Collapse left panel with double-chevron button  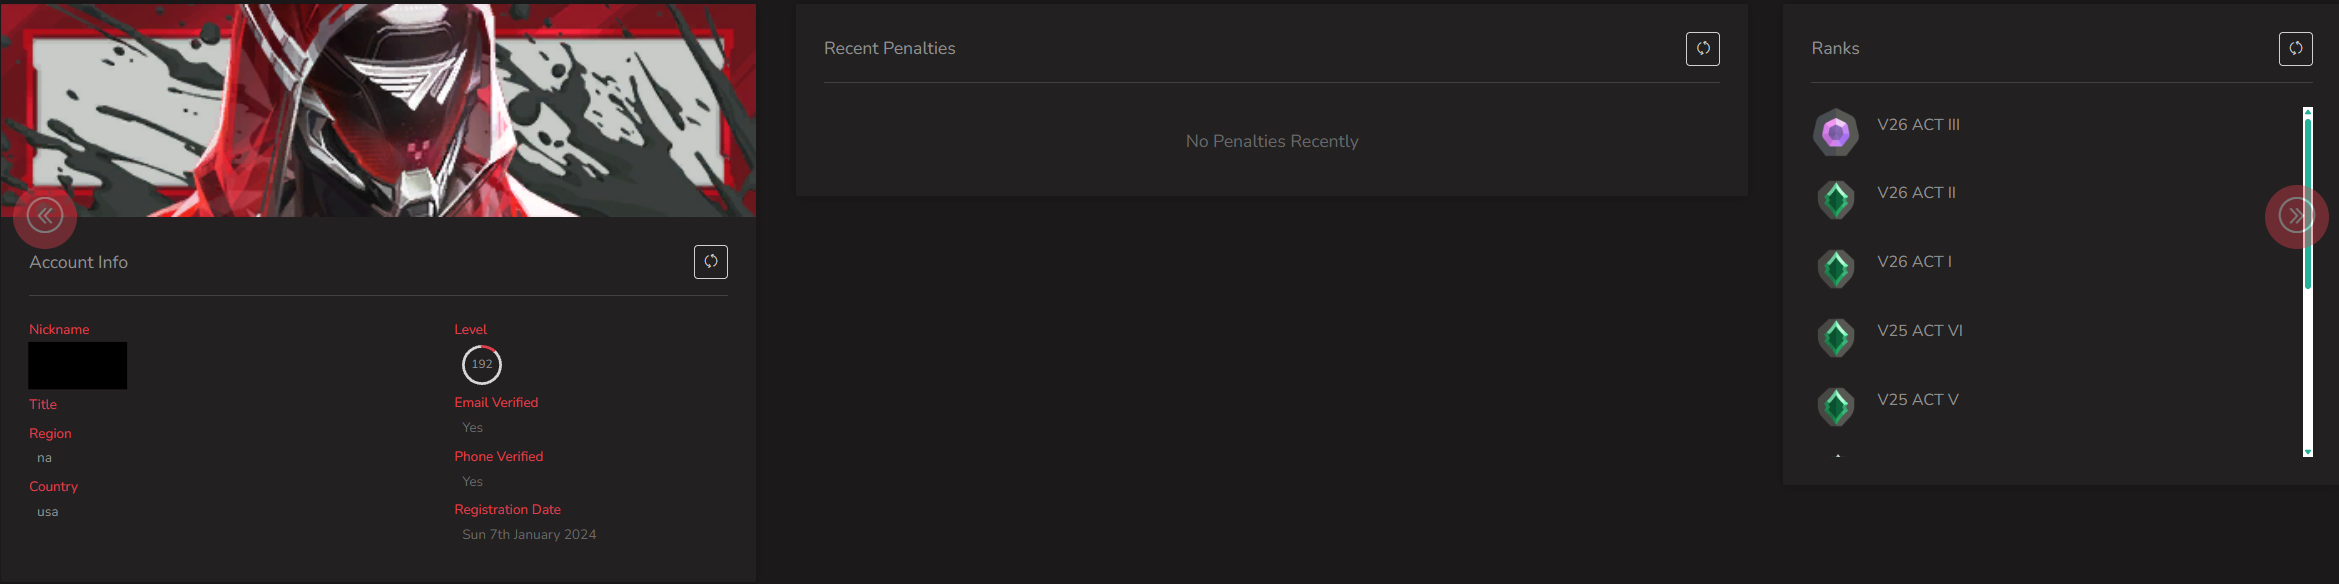(x=45, y=216)
